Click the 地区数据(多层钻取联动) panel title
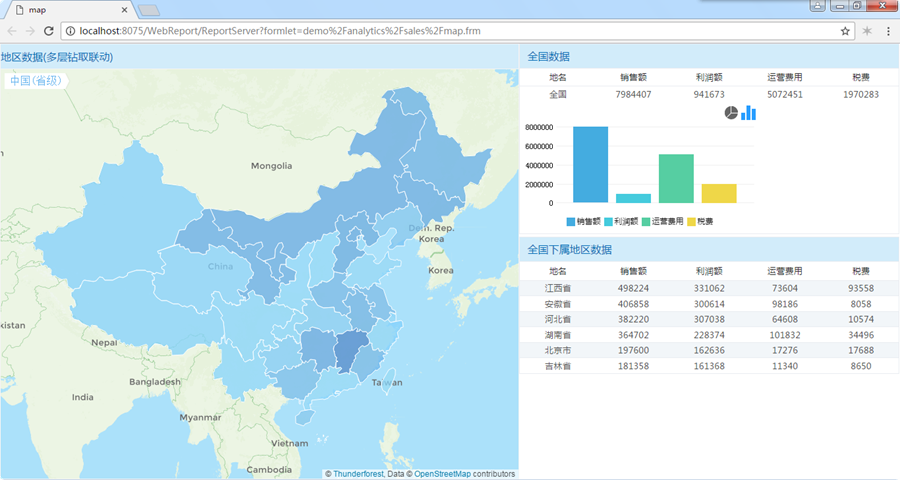The height and width of the screenshot is (480, 900). coord(57,57)
